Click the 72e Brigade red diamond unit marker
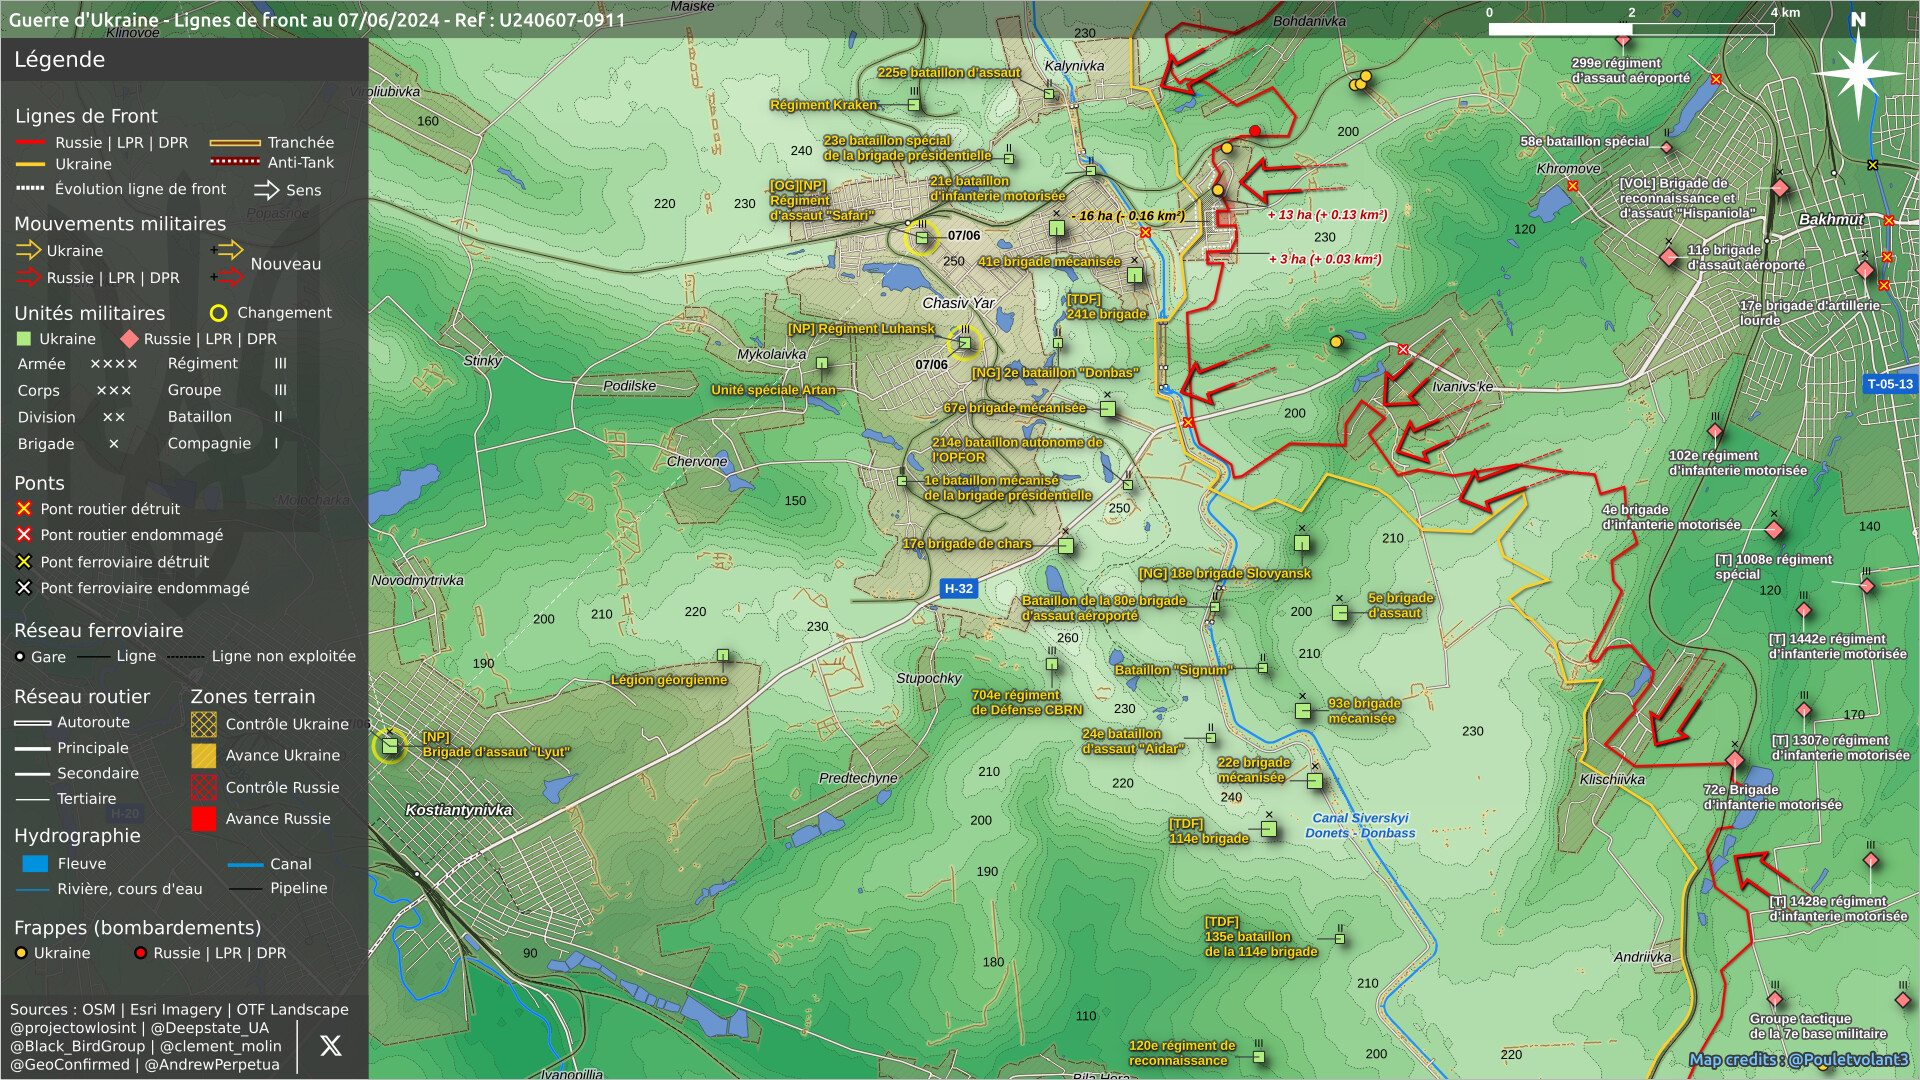The image size is (1920, 1080). (1735, 761)
